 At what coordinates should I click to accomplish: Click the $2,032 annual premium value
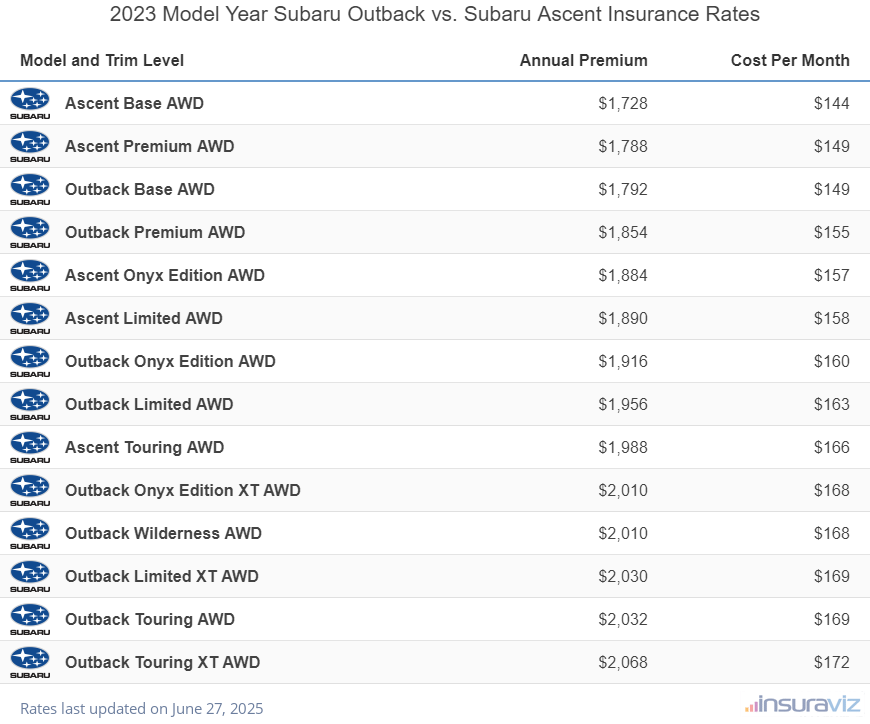[x=623, y=620]
